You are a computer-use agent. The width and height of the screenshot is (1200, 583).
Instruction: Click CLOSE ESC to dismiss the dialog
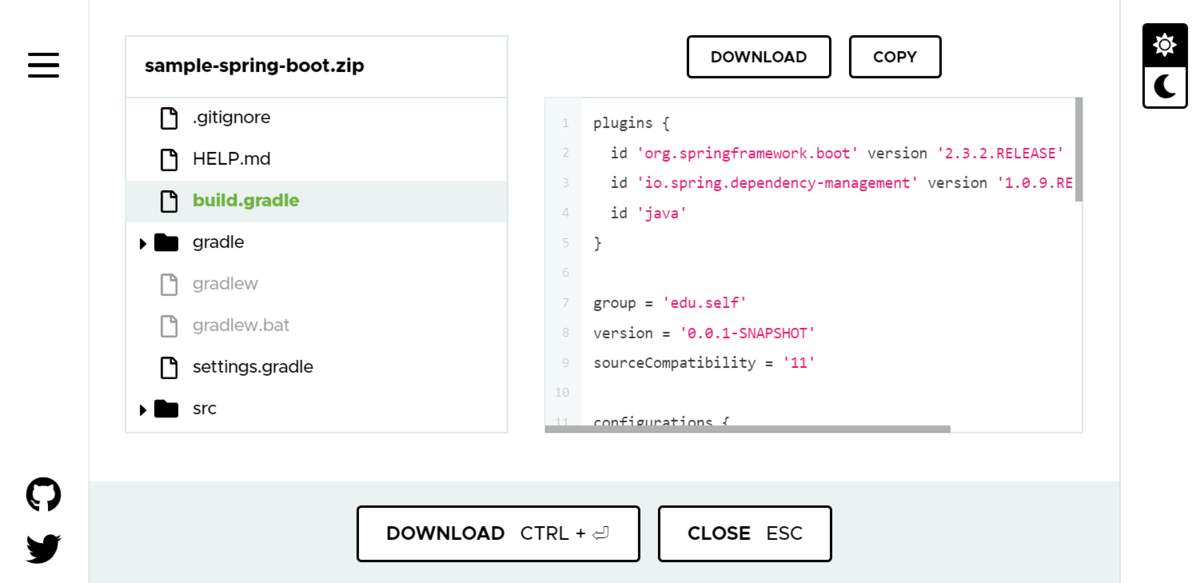[744, 533]
